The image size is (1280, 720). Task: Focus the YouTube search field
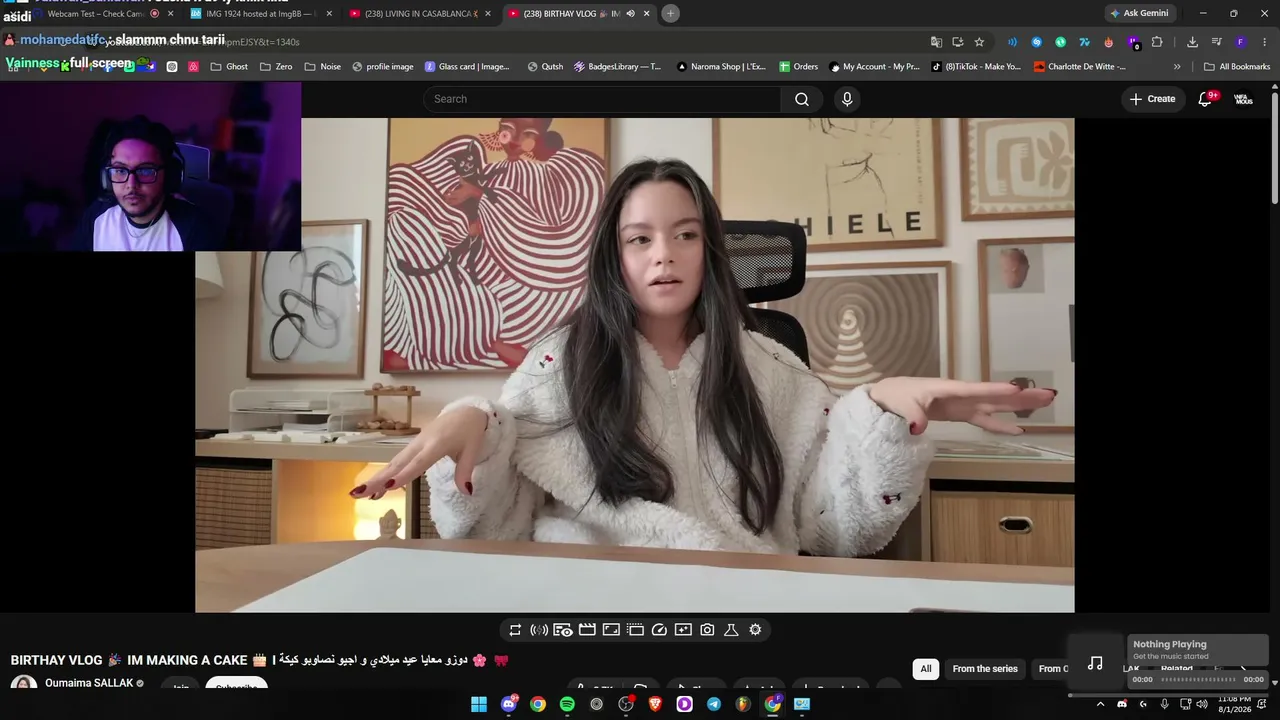[602, 99]
